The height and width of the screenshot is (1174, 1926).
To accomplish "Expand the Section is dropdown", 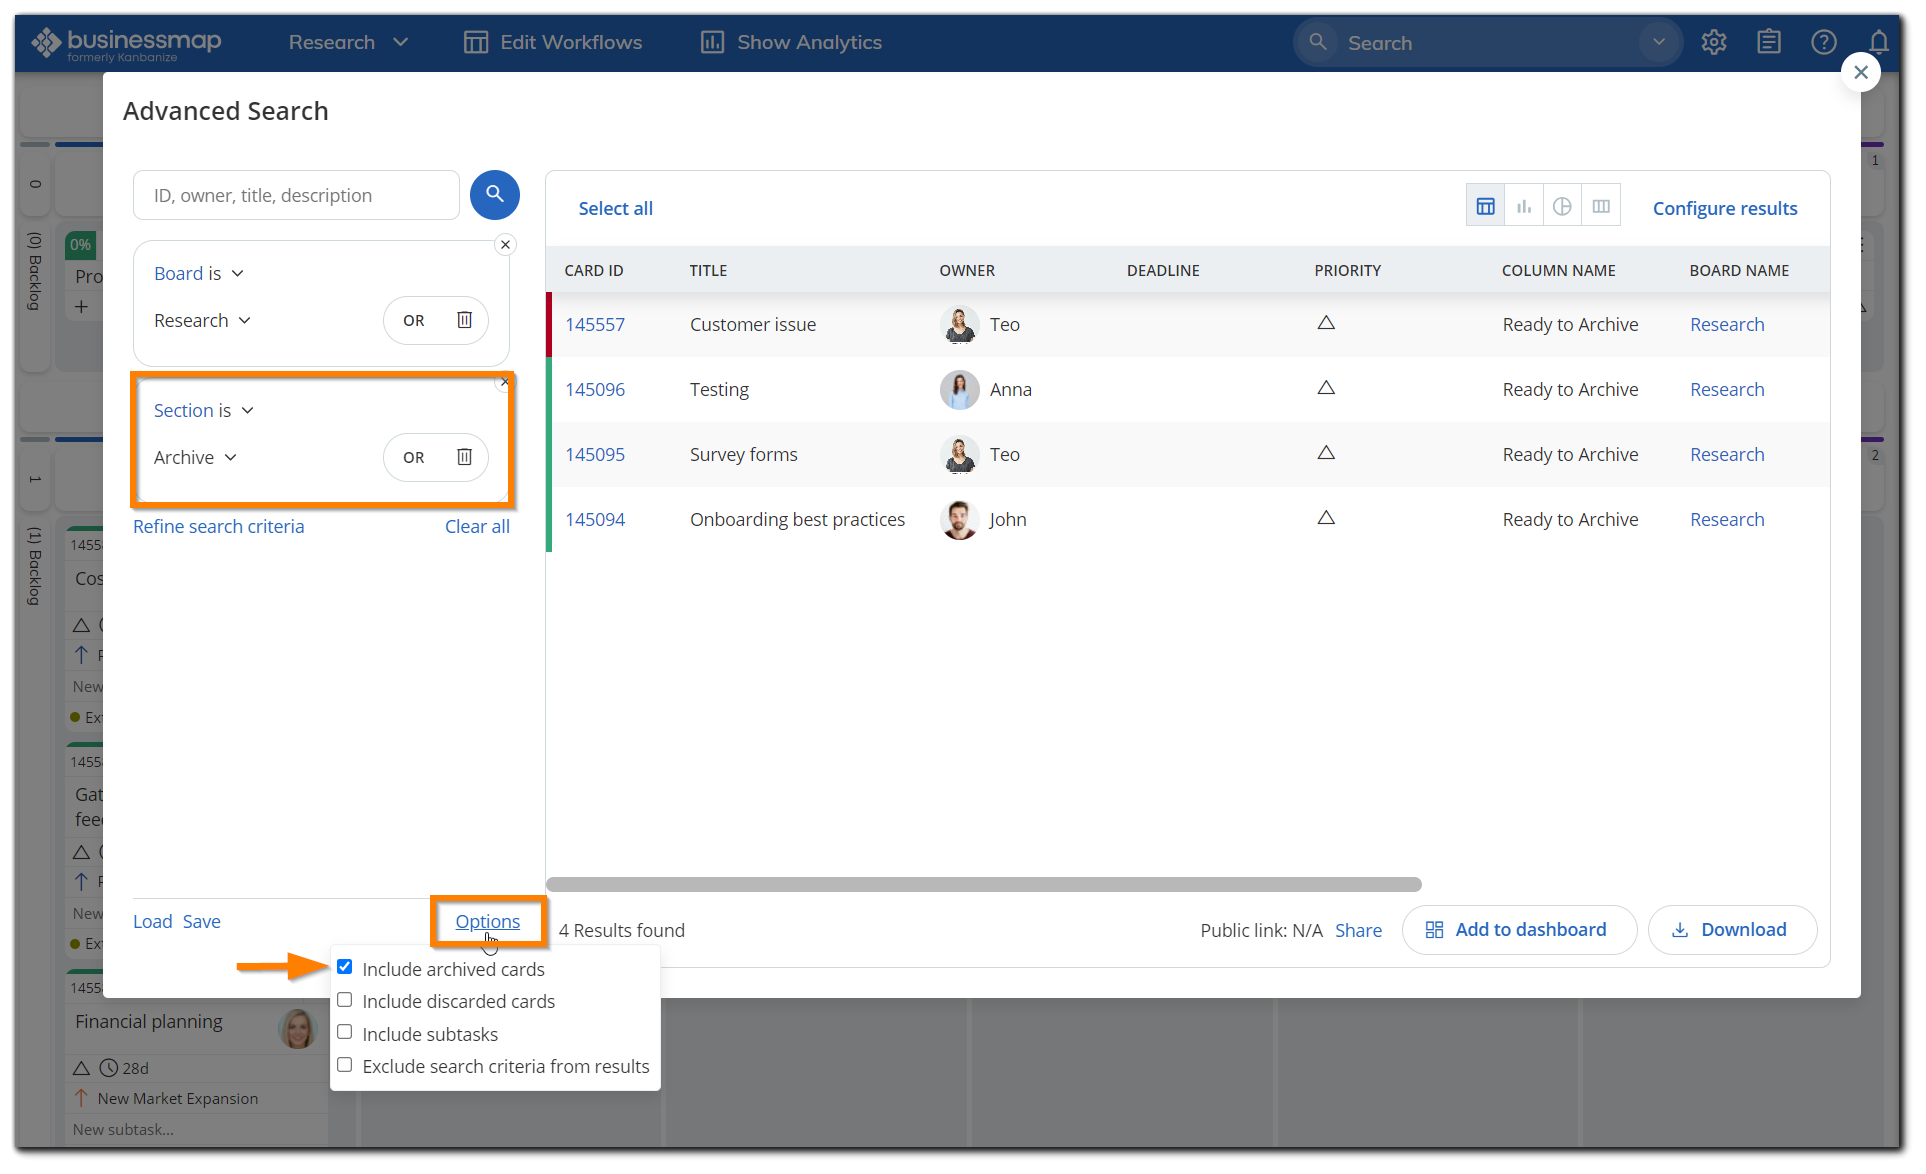I will click(203, 410).
